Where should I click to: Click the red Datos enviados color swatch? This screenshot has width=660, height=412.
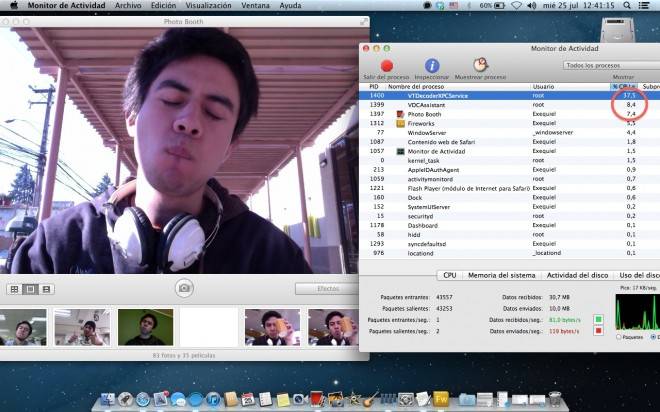point(598,331)
